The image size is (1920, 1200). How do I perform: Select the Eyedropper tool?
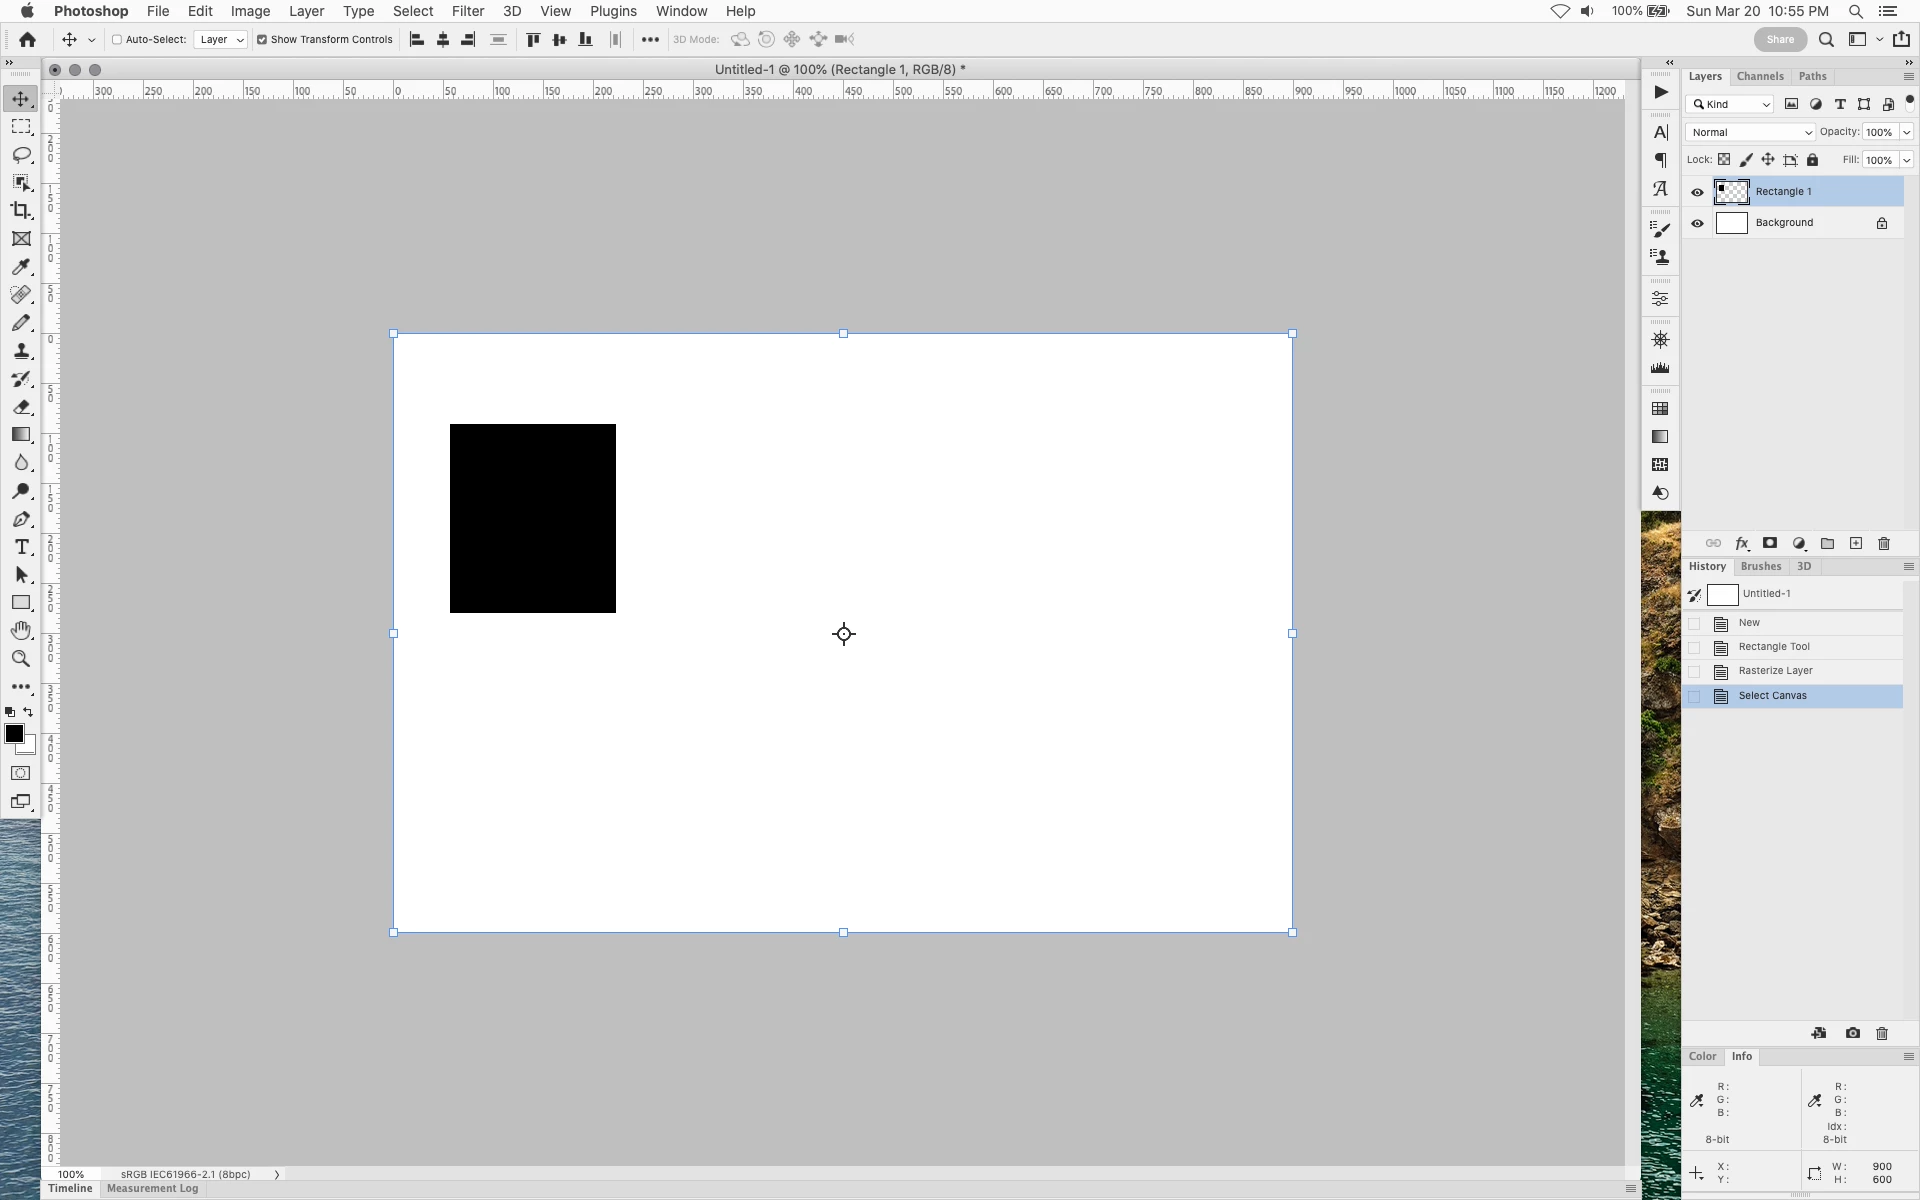tap(21, 267)
